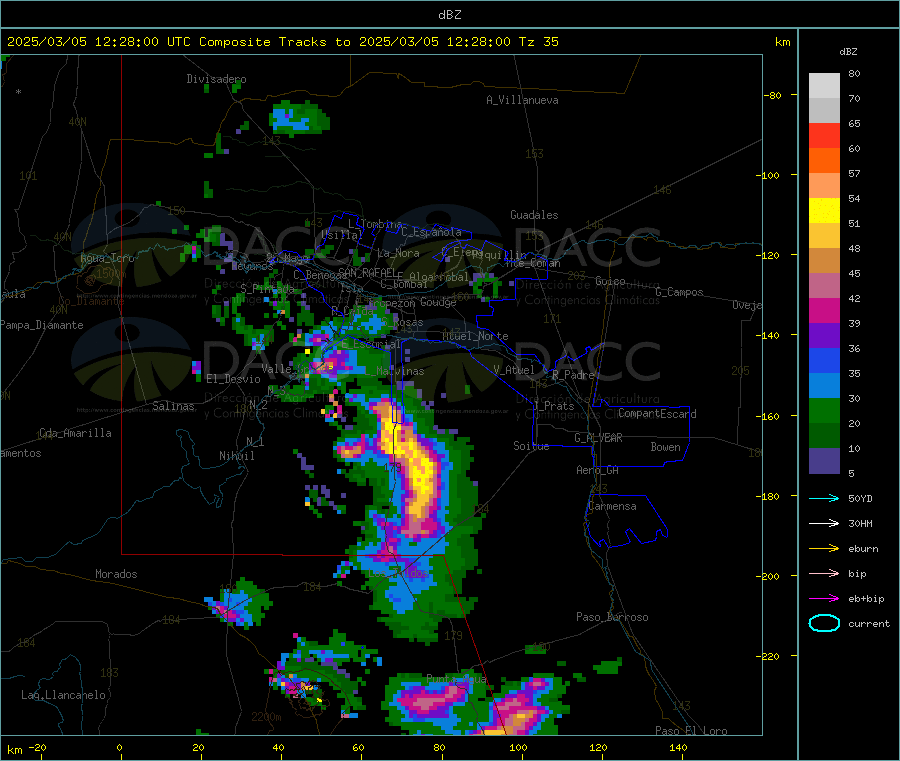Click the cyan 'current' ellipse legend symbol
The height and width of the screenshot is (761, 900).
pos(824,623)
